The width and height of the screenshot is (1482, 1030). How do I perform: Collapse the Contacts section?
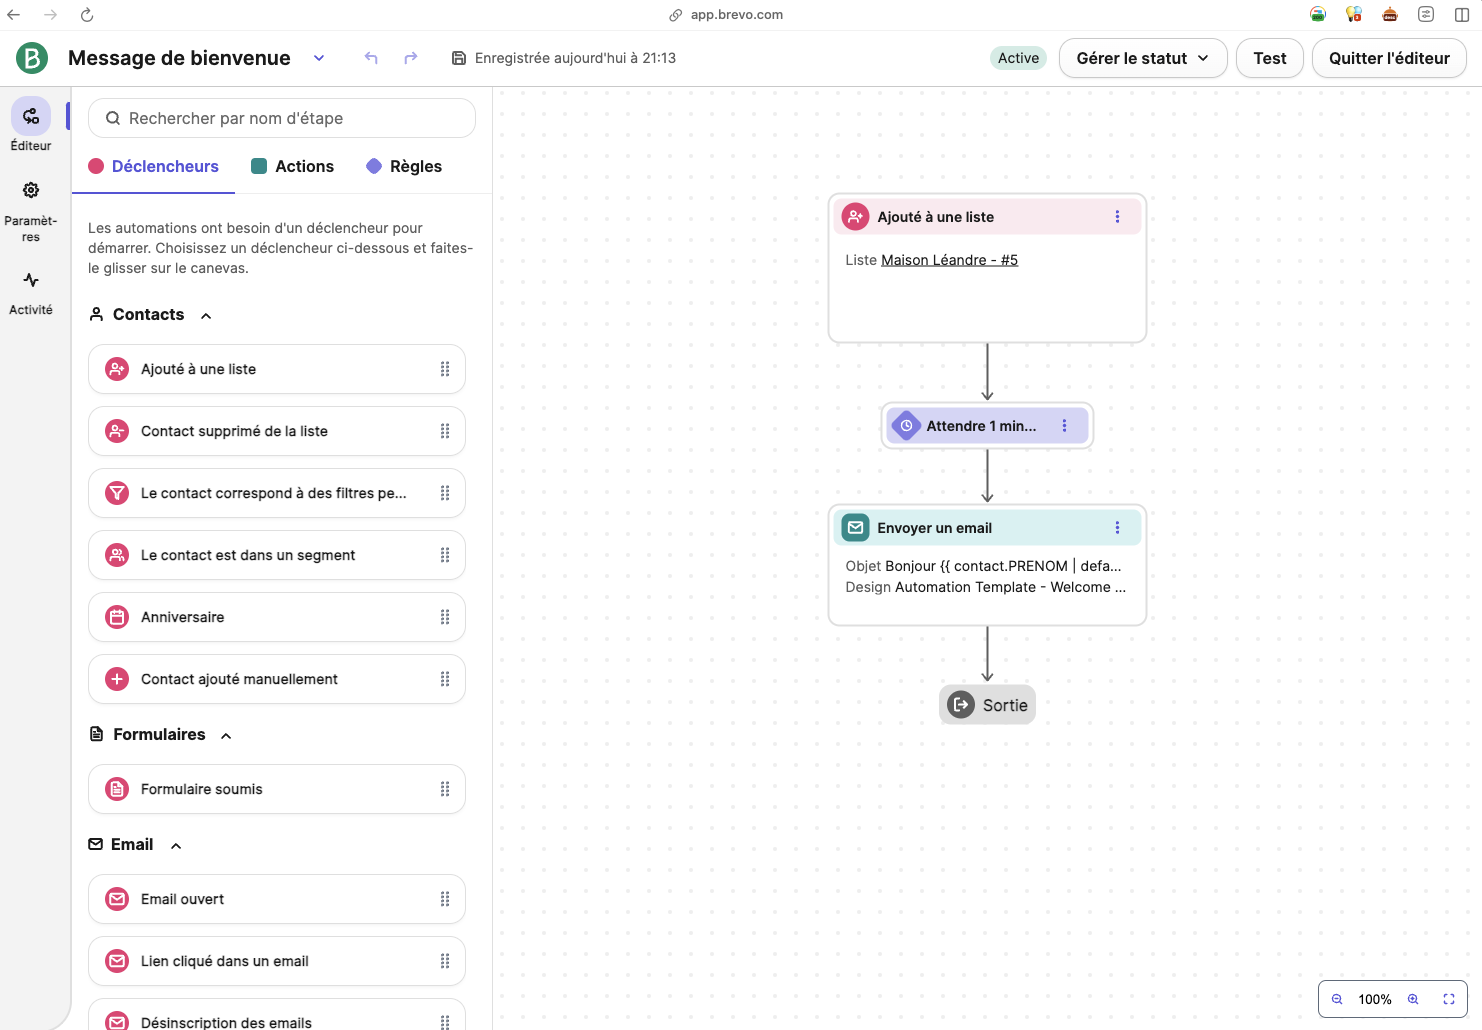(206, 315)
